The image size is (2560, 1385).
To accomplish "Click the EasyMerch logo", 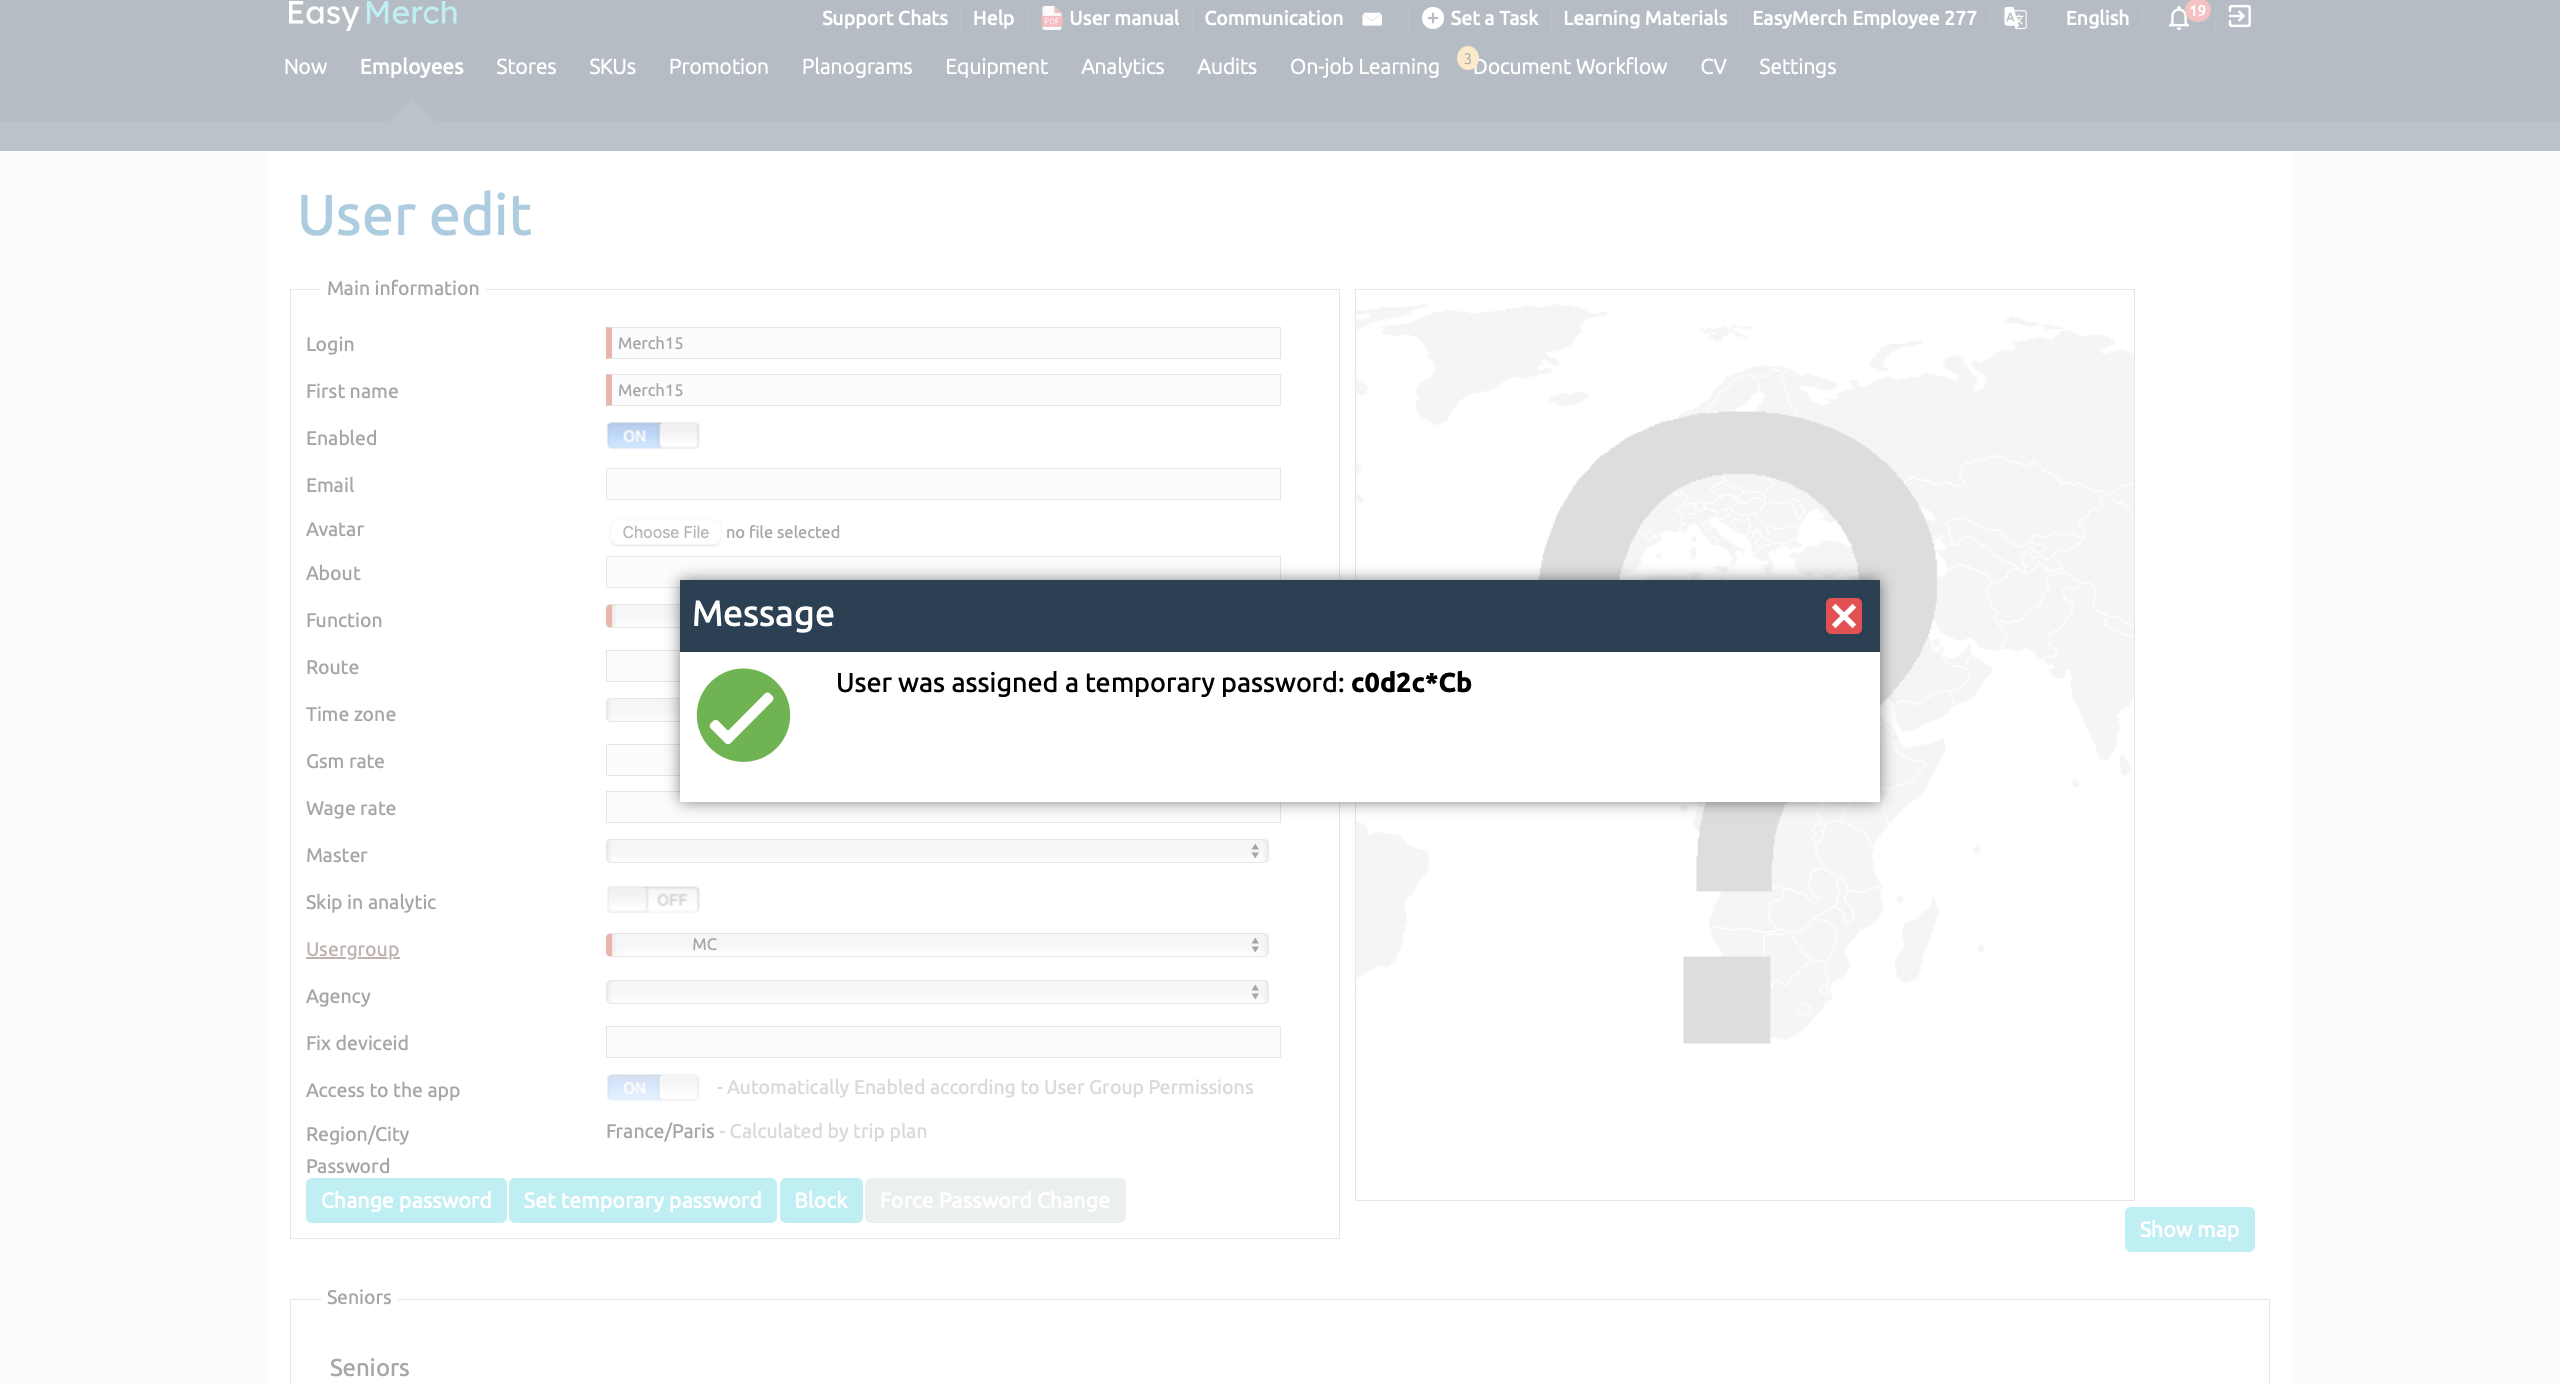I will [x=372, y=14].
